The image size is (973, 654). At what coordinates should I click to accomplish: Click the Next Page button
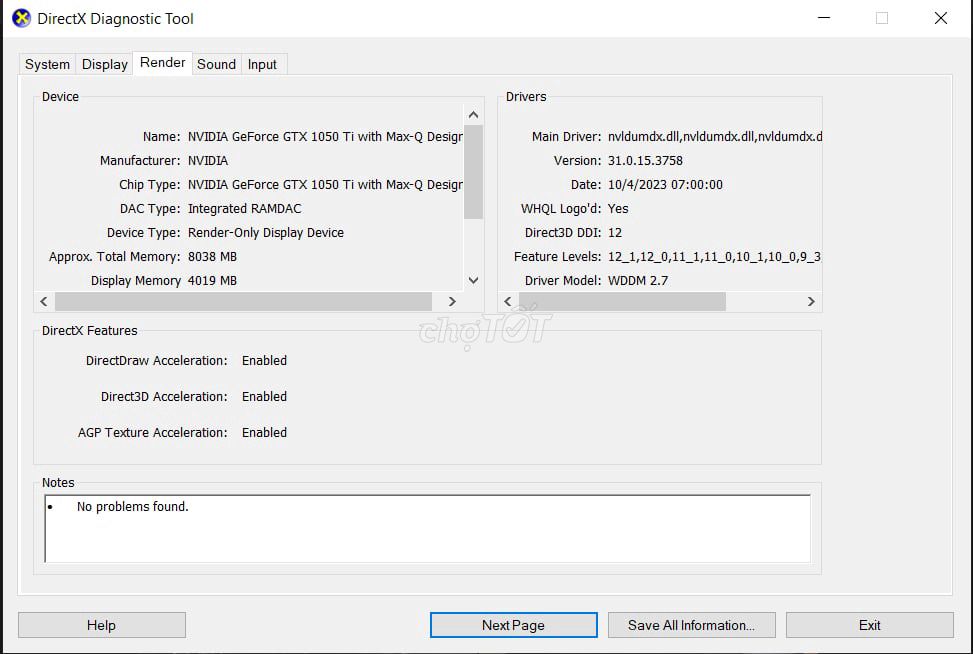513,625
